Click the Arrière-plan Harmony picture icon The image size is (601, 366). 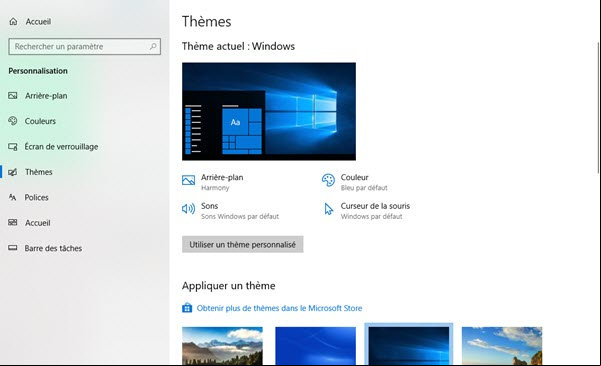point(188,180)
